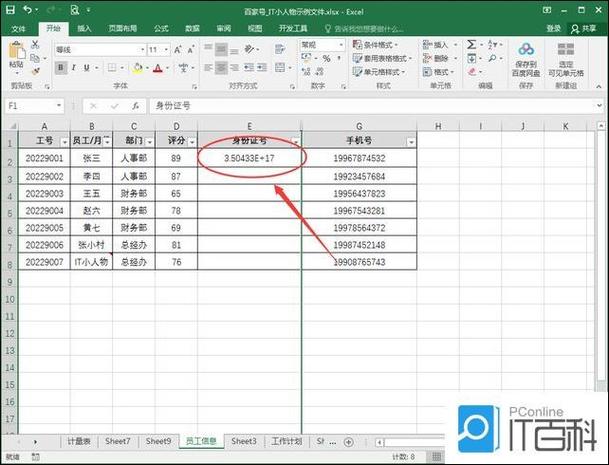The image size is (609, 465).
Task: Open 条件格式 conditional formatting
Action: click(x=375, y=45)
